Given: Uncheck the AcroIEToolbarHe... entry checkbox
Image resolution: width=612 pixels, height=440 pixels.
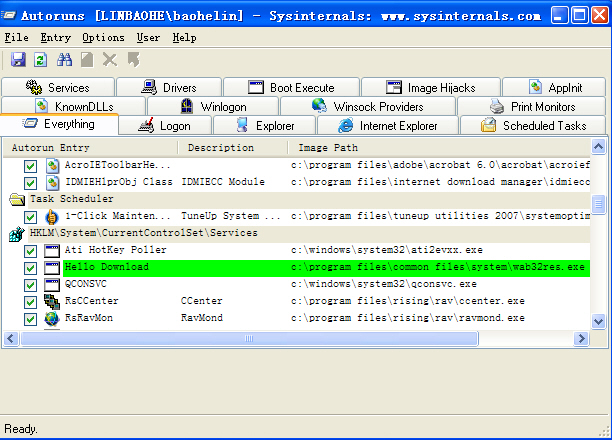Looking at the screenshot, I should click(x=30, y=166).
